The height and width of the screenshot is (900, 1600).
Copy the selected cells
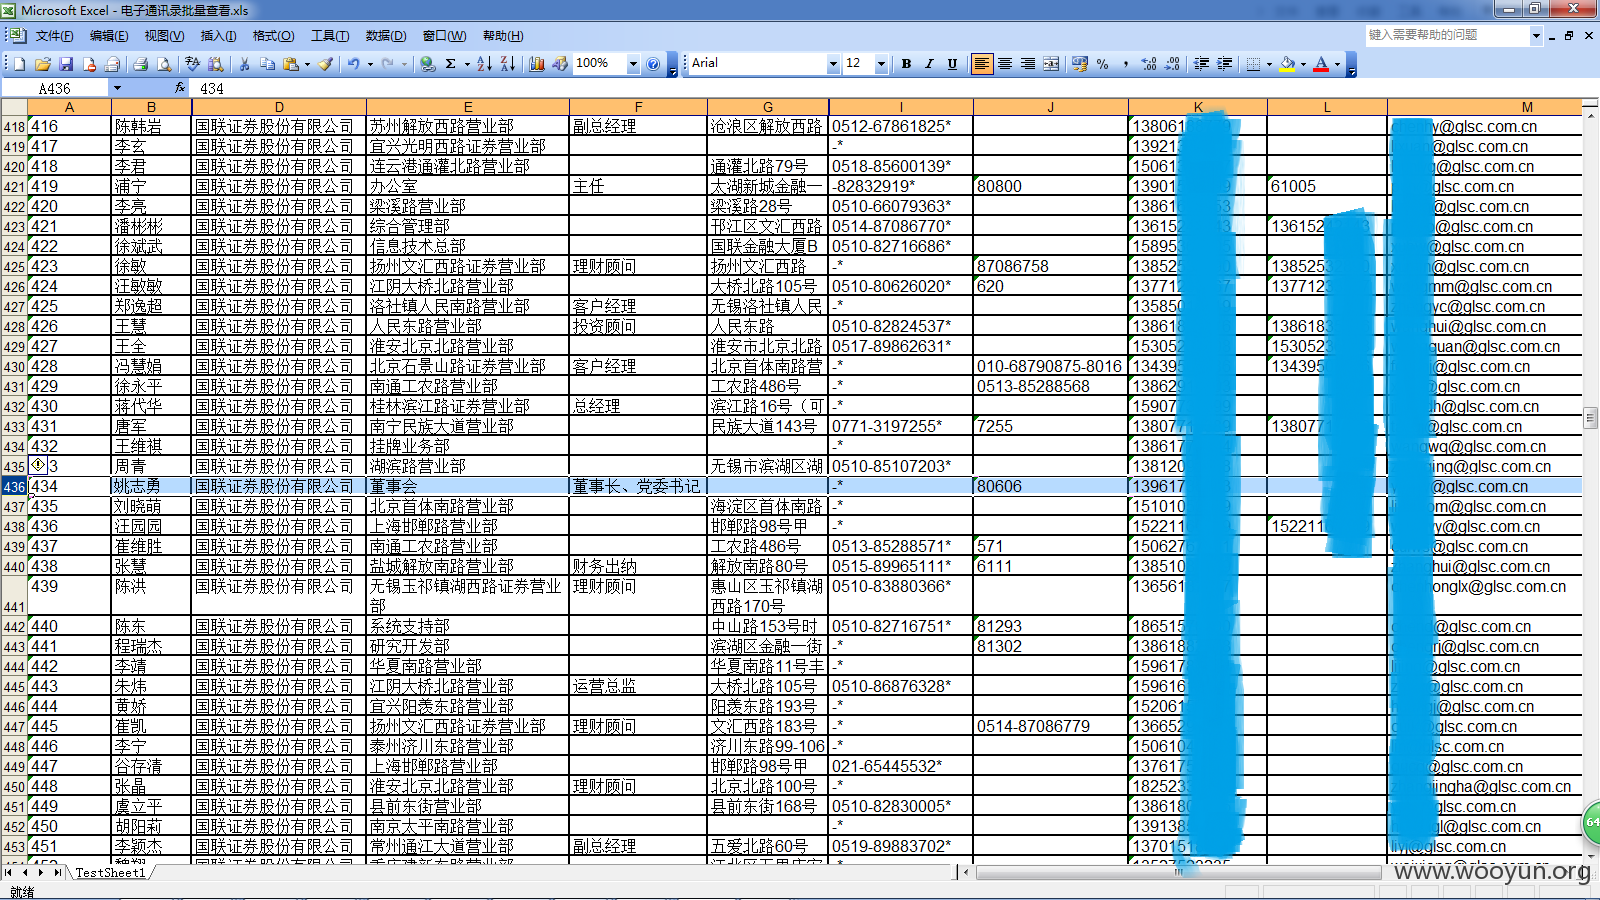267,64
